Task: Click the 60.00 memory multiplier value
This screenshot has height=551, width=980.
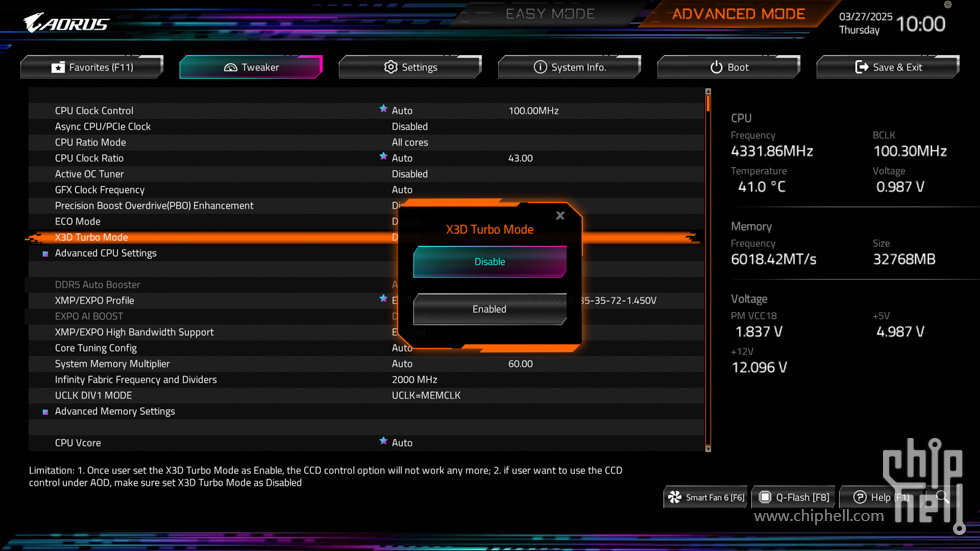Action: coord(520,364)
